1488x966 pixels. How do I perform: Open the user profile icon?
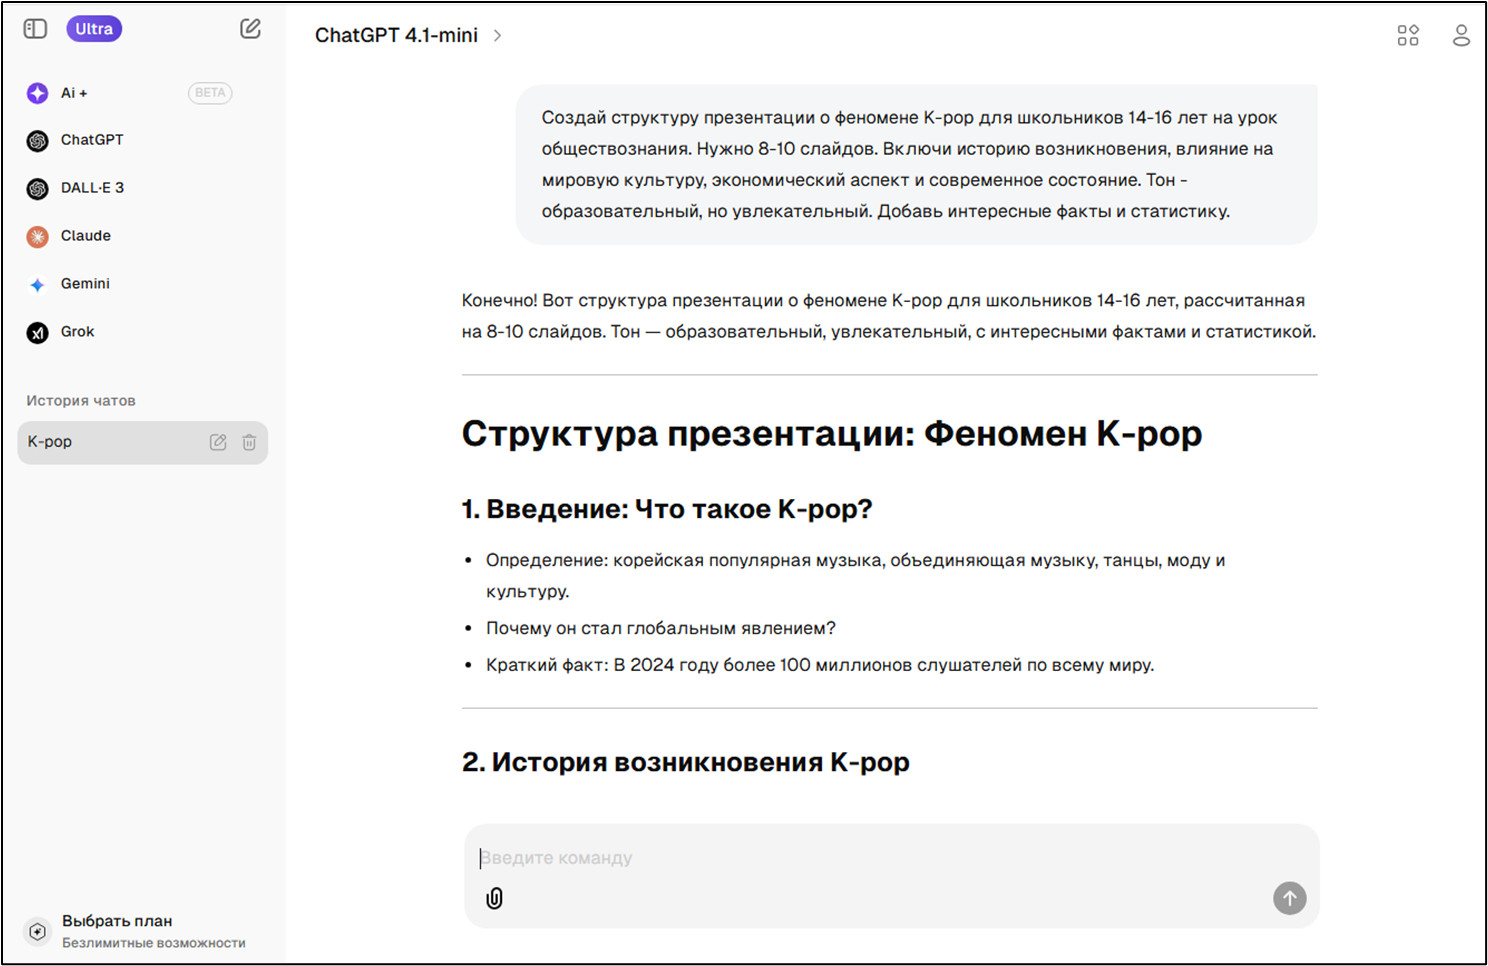coord(1460,36)
